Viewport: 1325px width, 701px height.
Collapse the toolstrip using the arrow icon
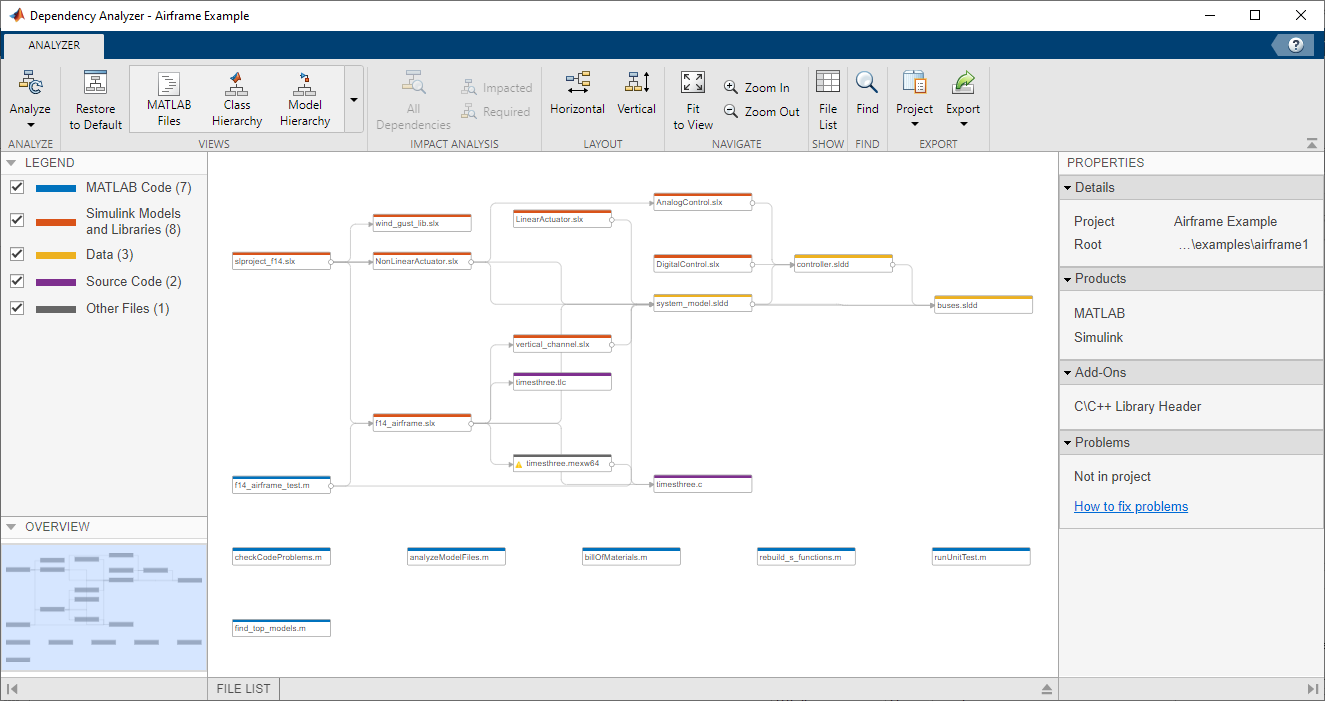(x=1311, y=143)
